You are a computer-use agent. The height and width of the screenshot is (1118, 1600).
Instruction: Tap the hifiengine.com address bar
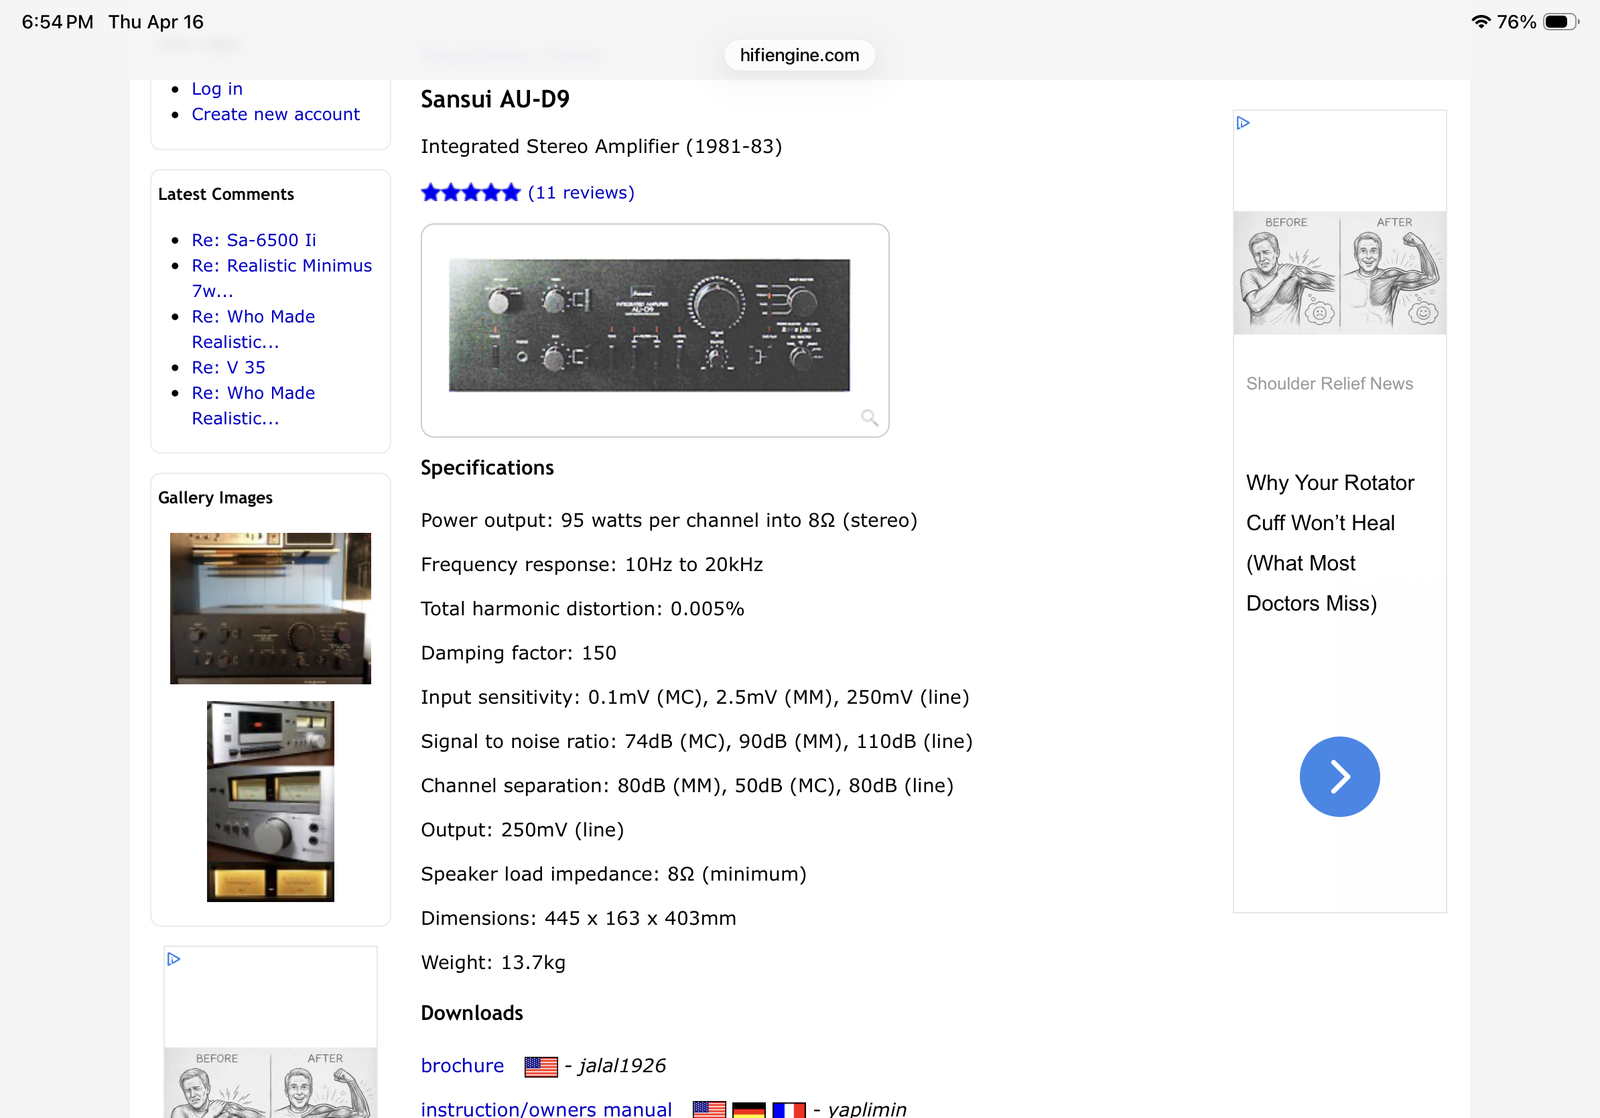(799, 55)
